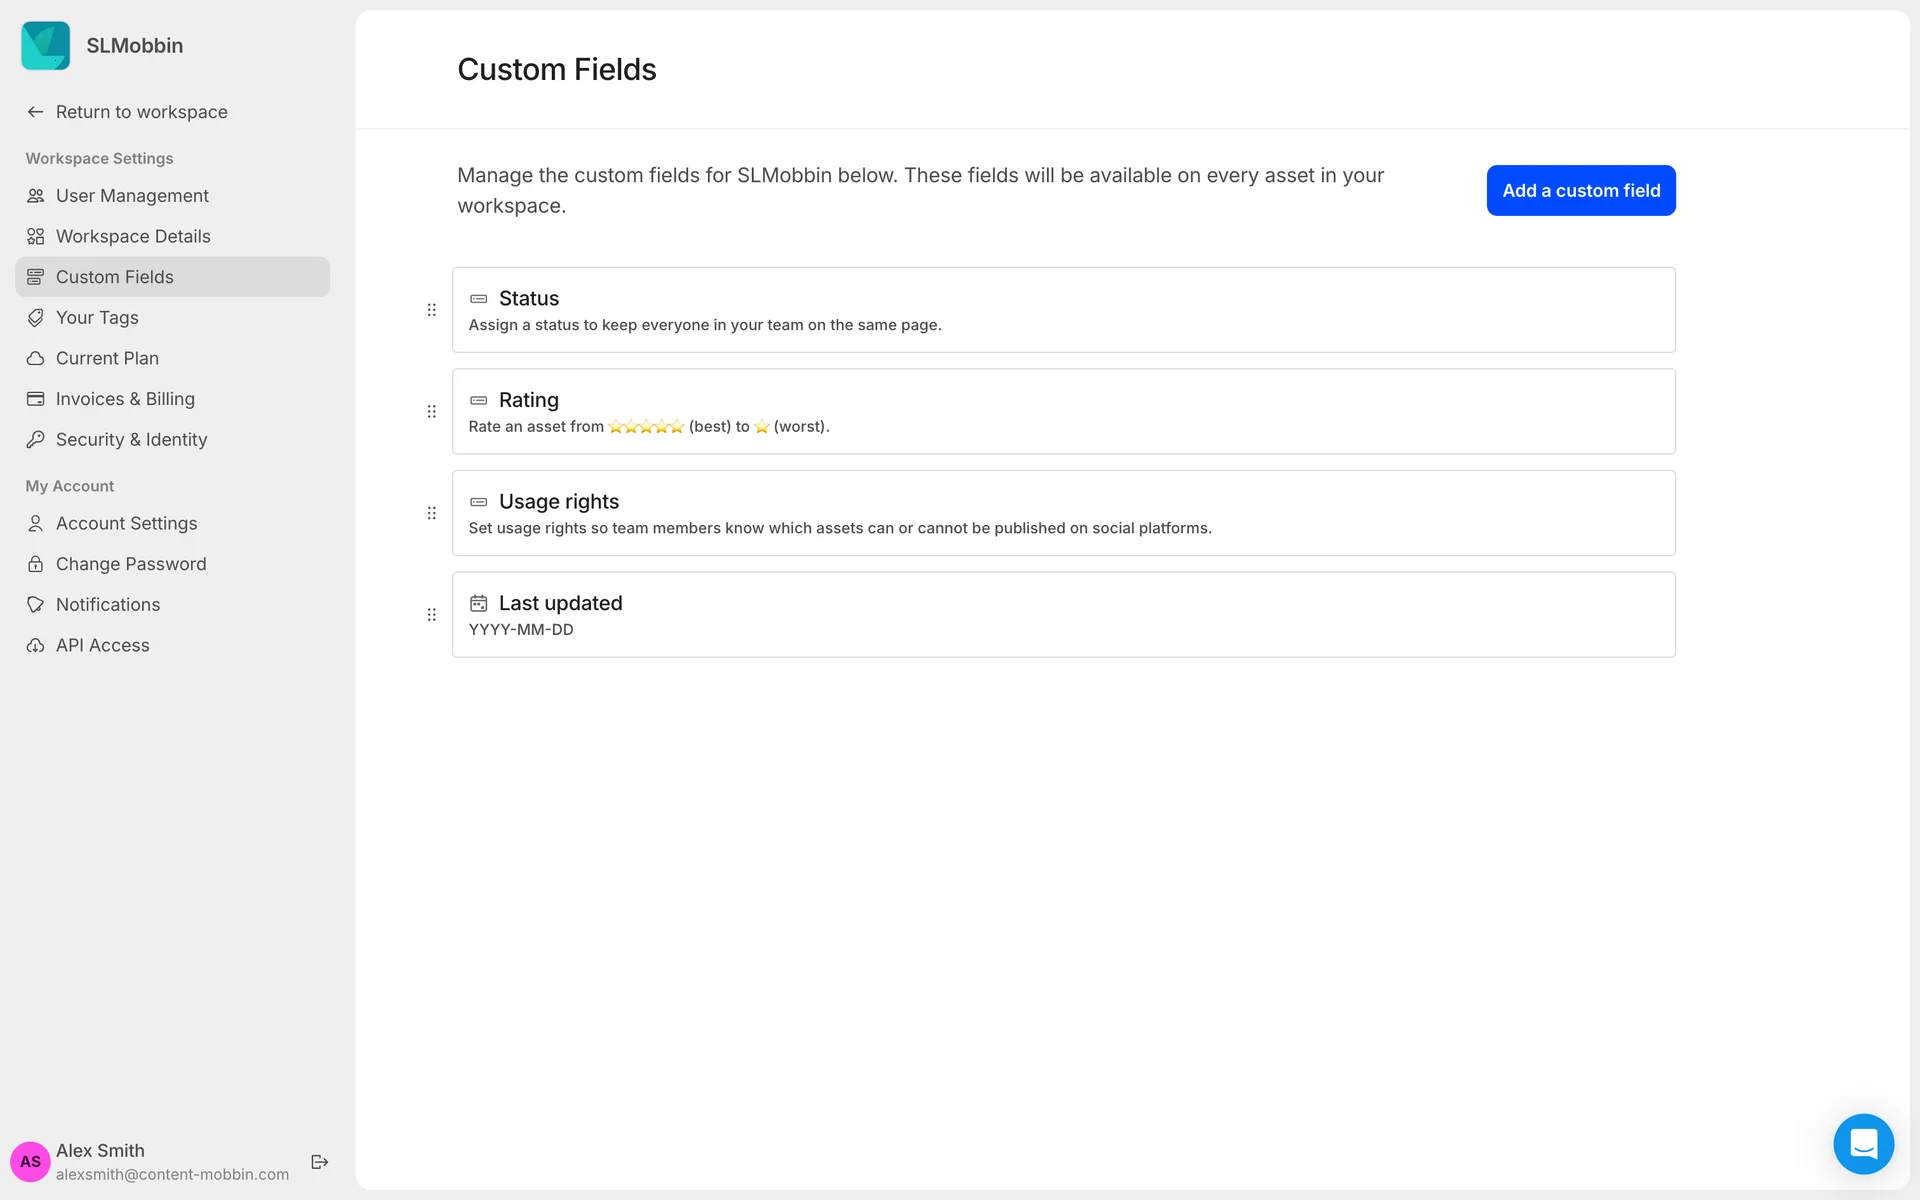This screenshot has width=1920, height=1200.
Task: Open User Management settings
Action: 132,196
